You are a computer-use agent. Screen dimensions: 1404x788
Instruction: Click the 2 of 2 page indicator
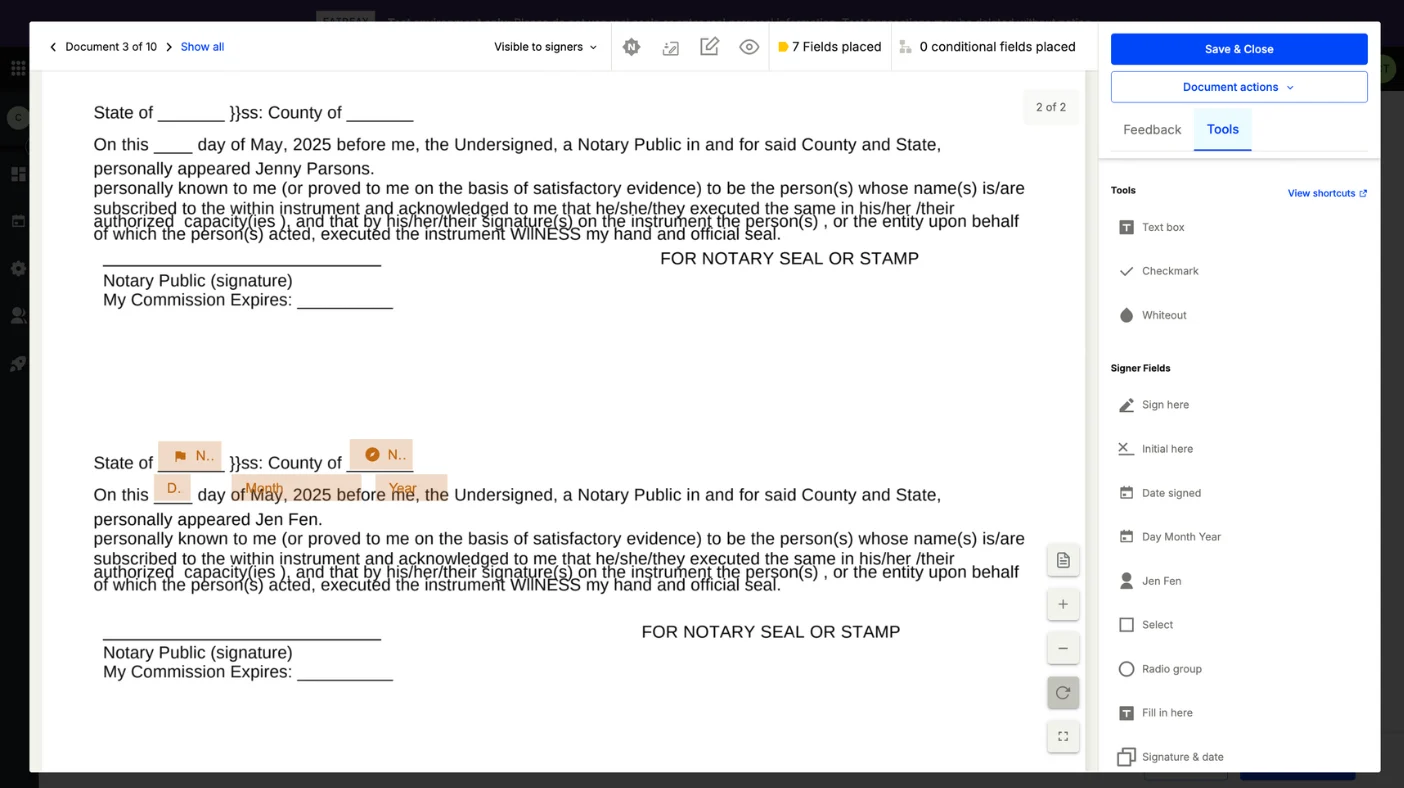click(1050, 107)
